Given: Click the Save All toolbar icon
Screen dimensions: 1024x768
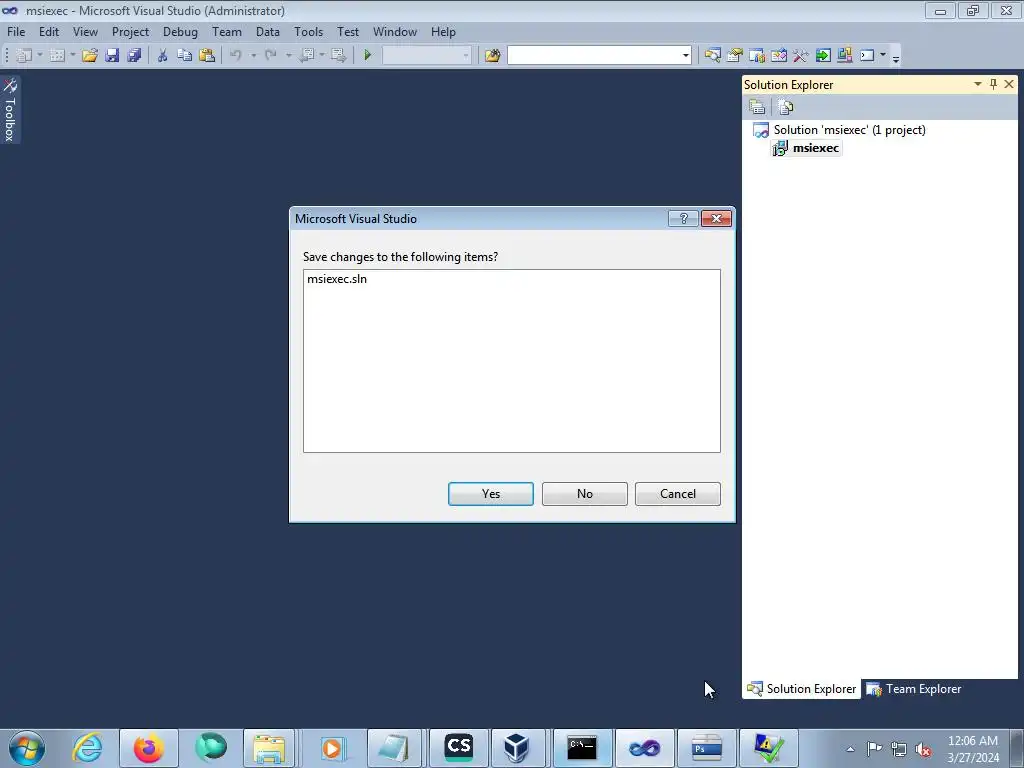Looking at the screenshot, I should point(135,56).
